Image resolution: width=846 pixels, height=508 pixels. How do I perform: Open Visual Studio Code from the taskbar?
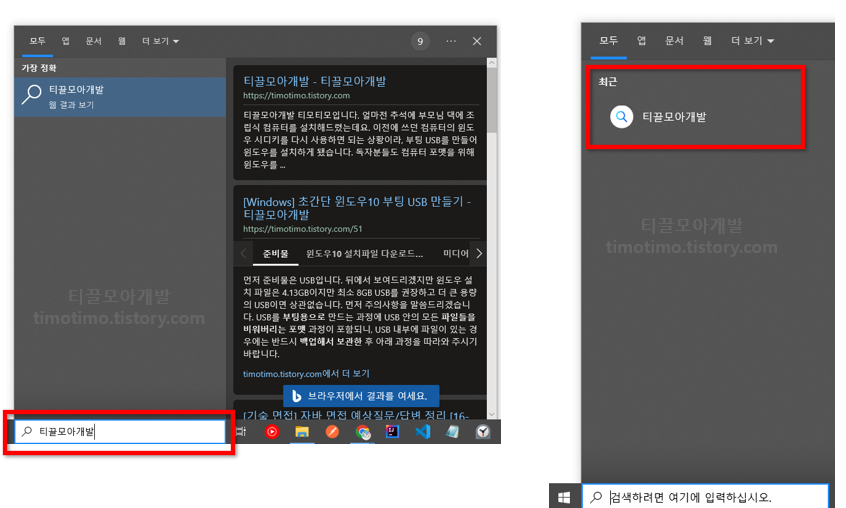tap(422, 431)
